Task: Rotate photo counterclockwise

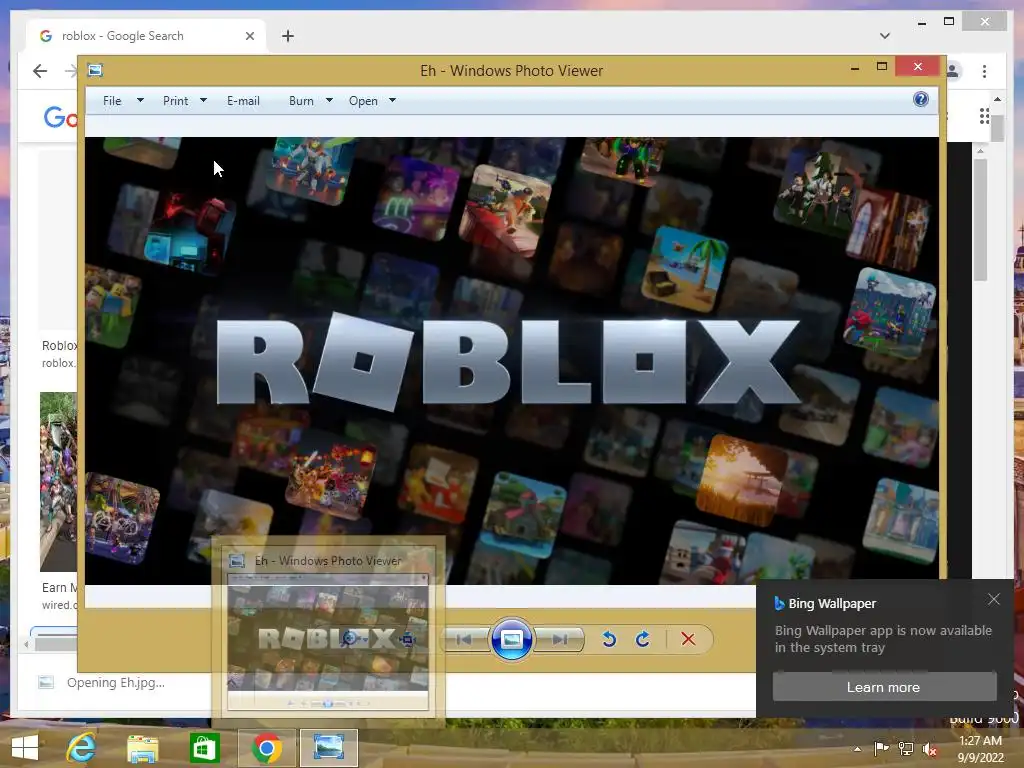Action: point(609,639)
